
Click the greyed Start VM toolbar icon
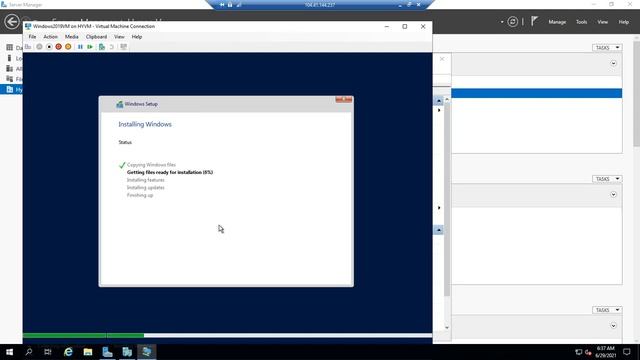(x=39, y=47)
